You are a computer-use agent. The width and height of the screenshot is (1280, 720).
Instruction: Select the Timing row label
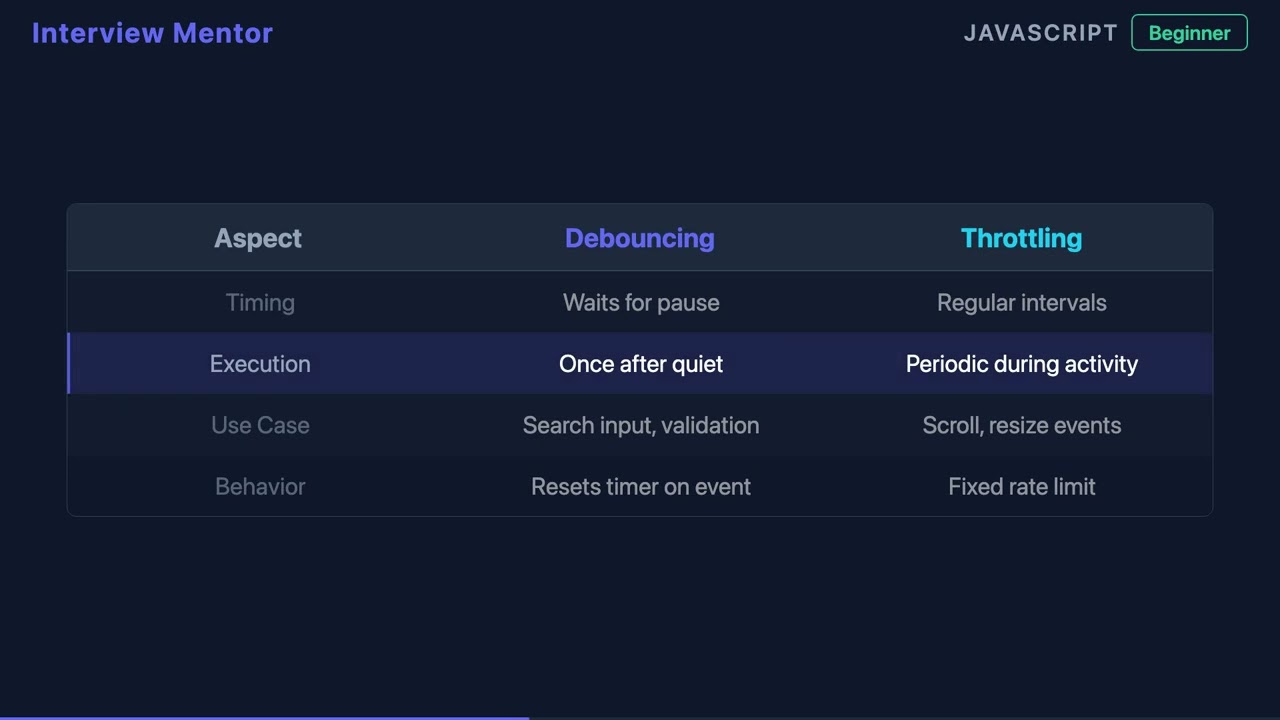(x=260, y=303)
